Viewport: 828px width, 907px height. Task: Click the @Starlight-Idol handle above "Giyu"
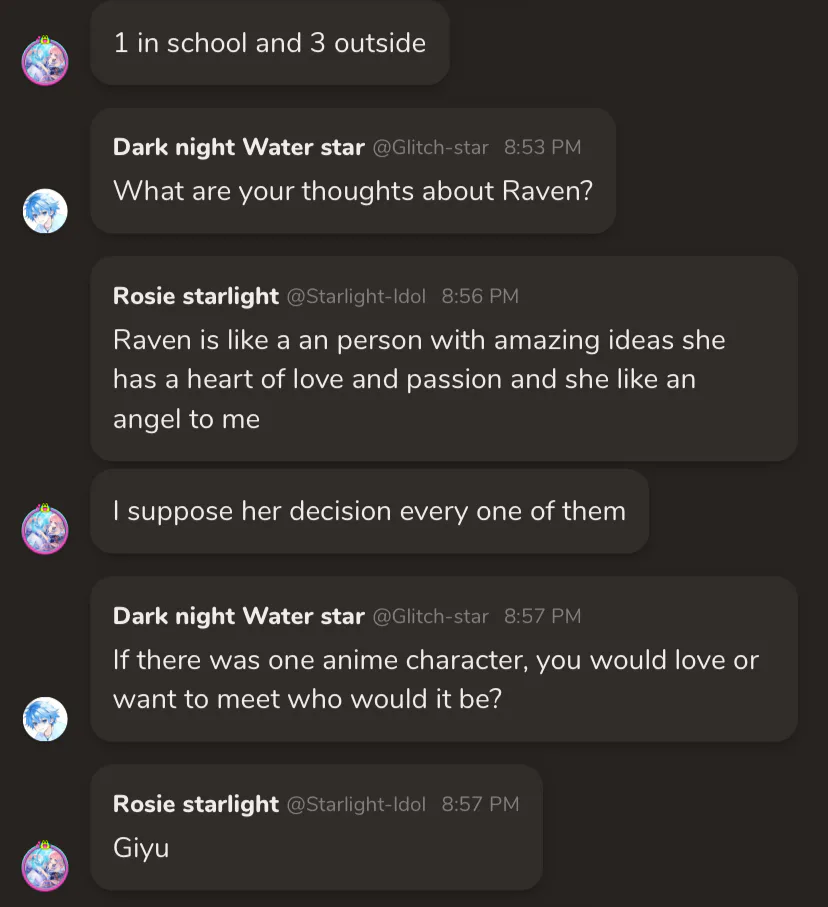pyautogui.click(x=356, y=805)
